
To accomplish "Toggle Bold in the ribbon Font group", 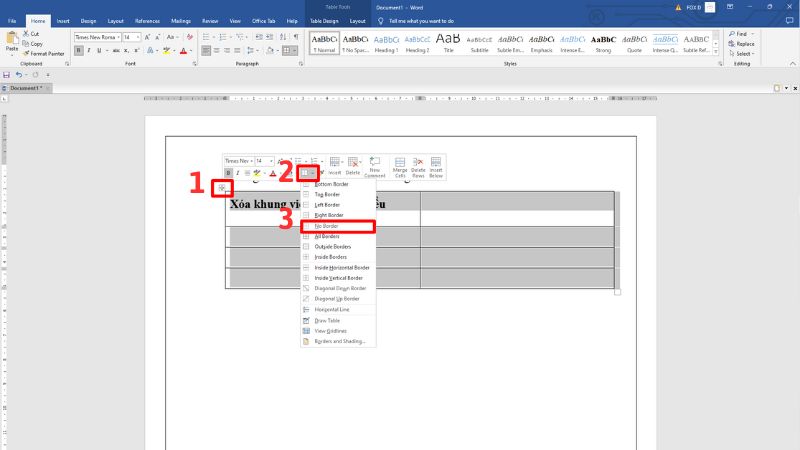I will pyautogui.click(x=78, y=50).
